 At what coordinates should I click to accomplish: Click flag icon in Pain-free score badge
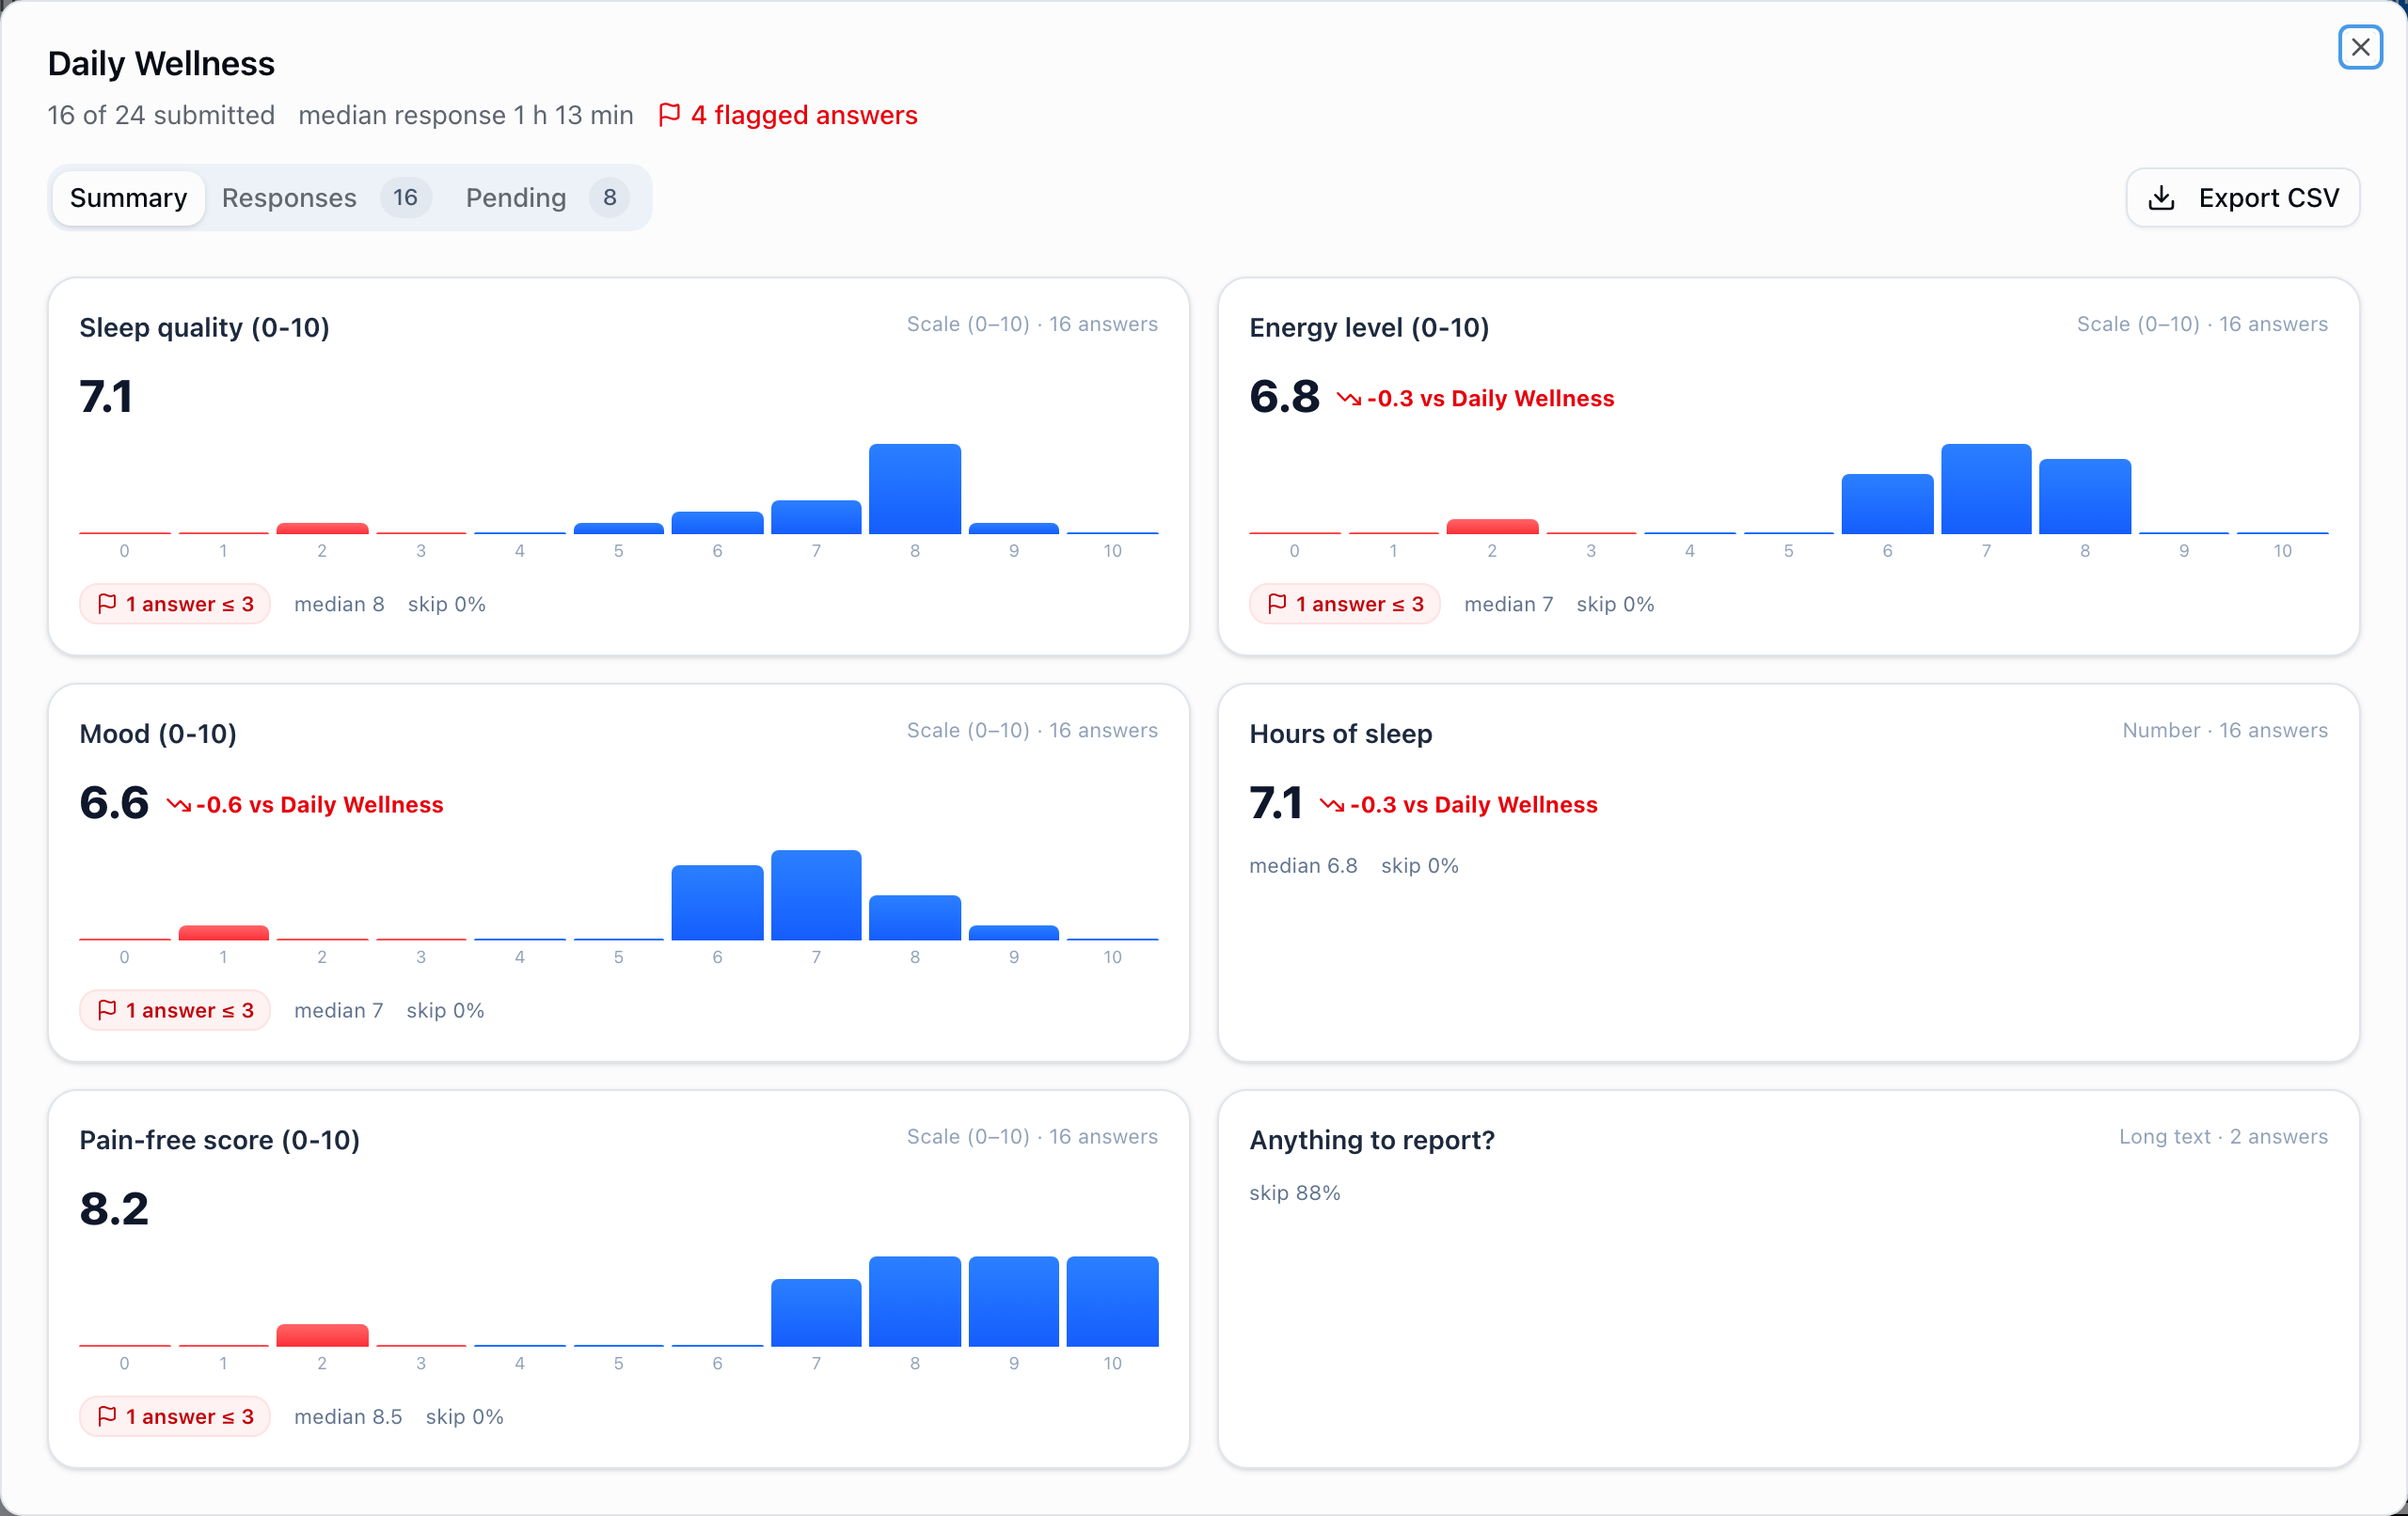(107, 1416)
